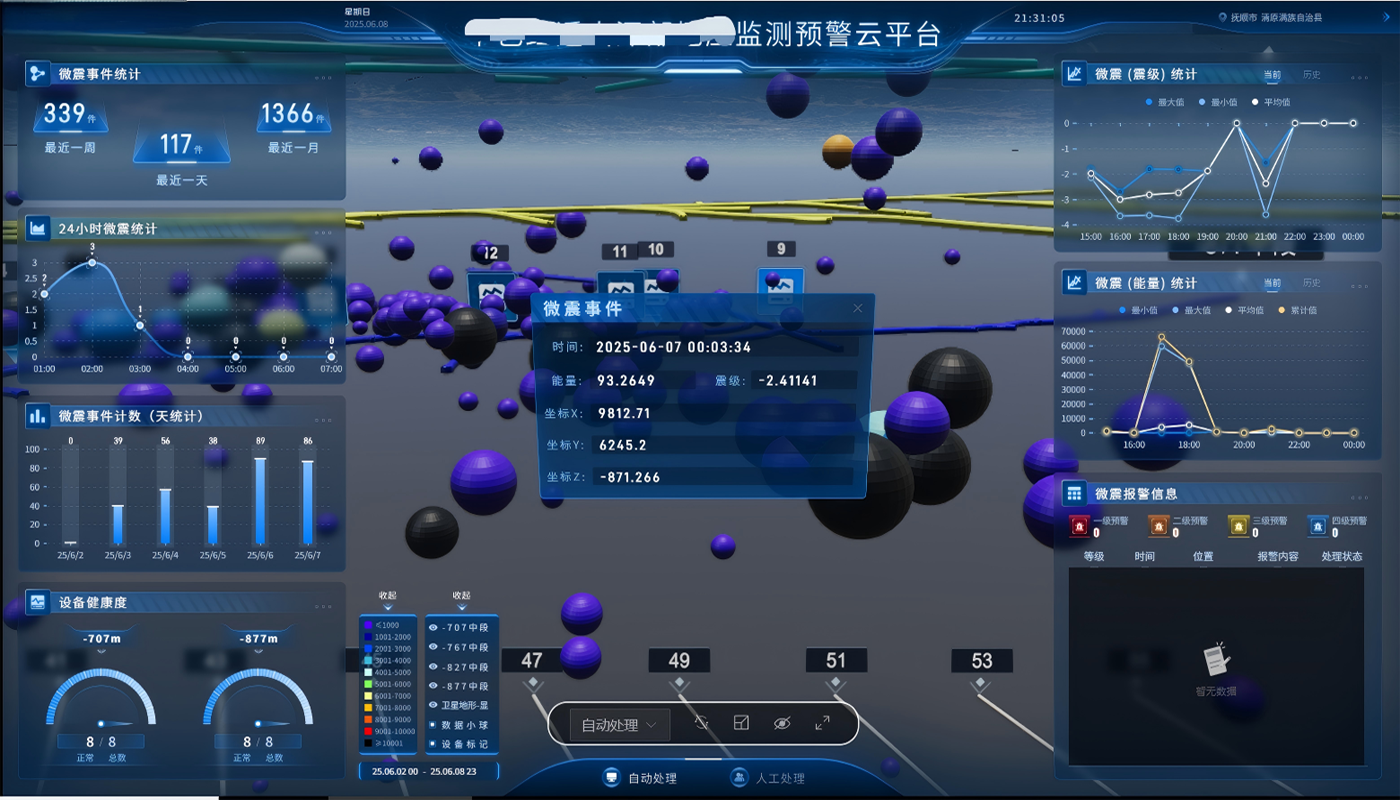Click the 微震(震级)统计 chart icon
The image size is (1400, 800).
pyautogui.click(x=1074, y=73)
